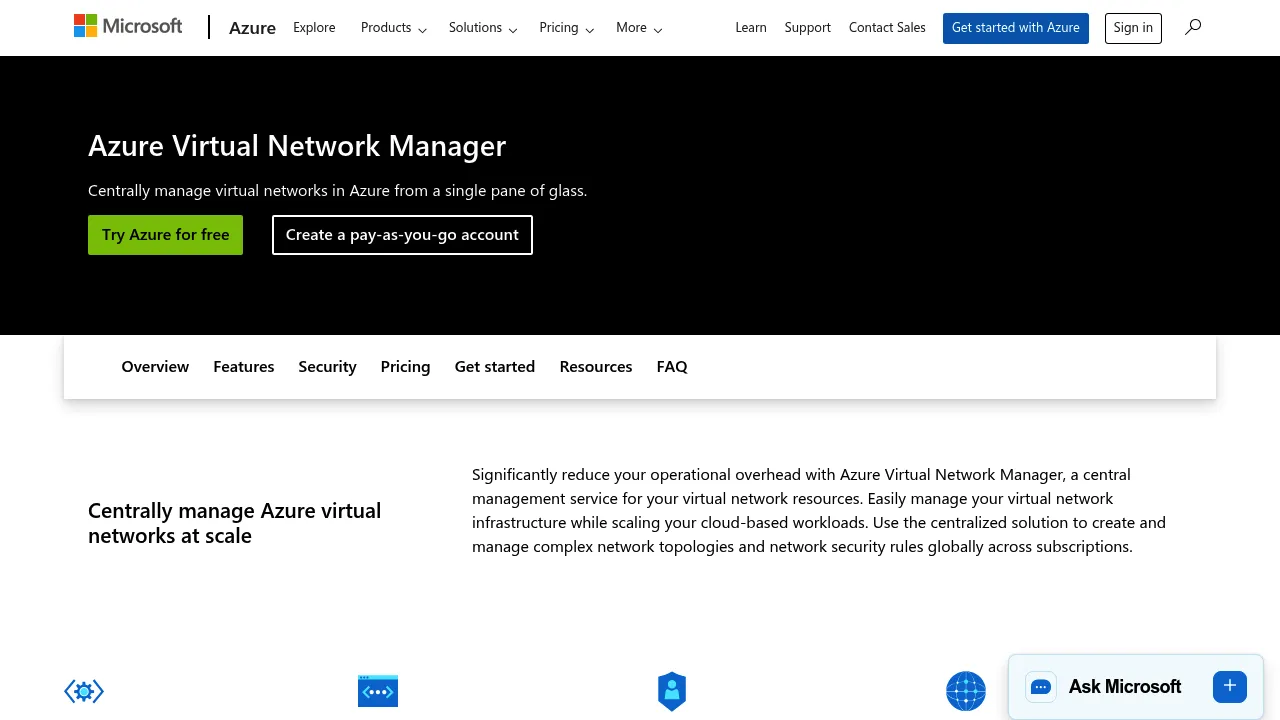The height and width of the screenshot is (720, 1280).
Task: Click Create a pay-as-you-go account
Action: pos(402,235)
